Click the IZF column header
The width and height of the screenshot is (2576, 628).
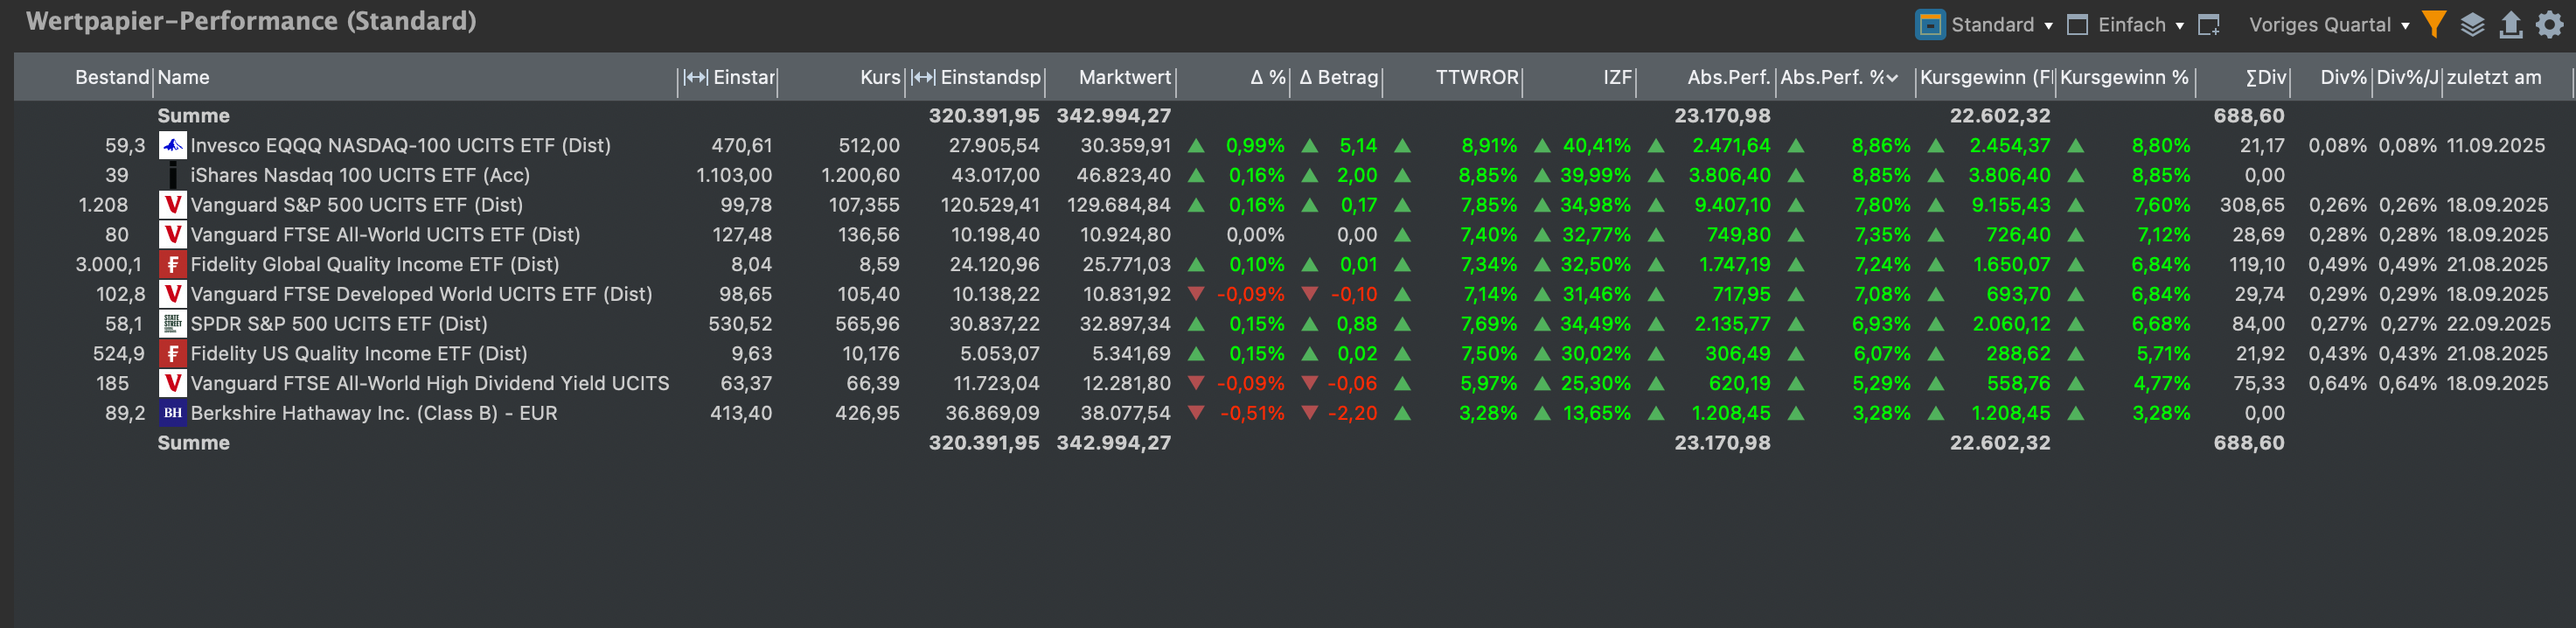pos(1616,78)
